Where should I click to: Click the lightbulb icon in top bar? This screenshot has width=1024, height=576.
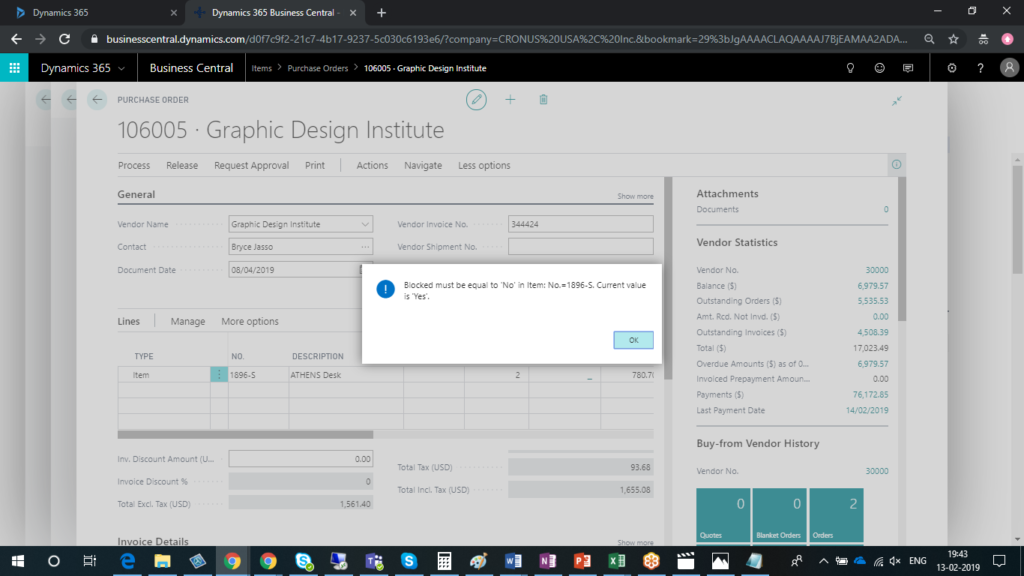point(851,68)
